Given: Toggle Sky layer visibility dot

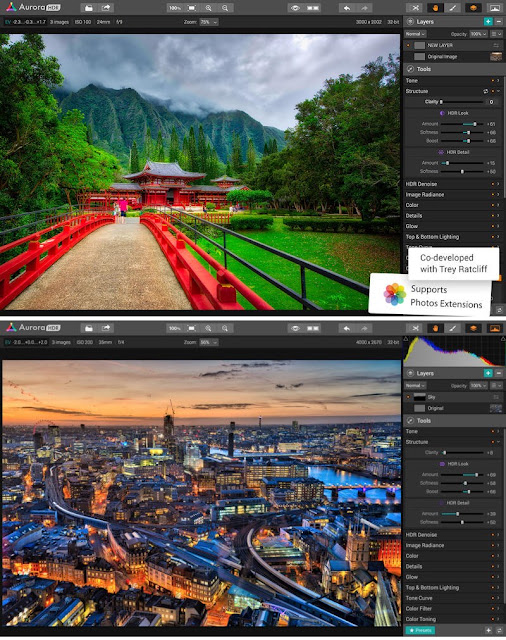Looking at the screenshot, I should [408, 397].
